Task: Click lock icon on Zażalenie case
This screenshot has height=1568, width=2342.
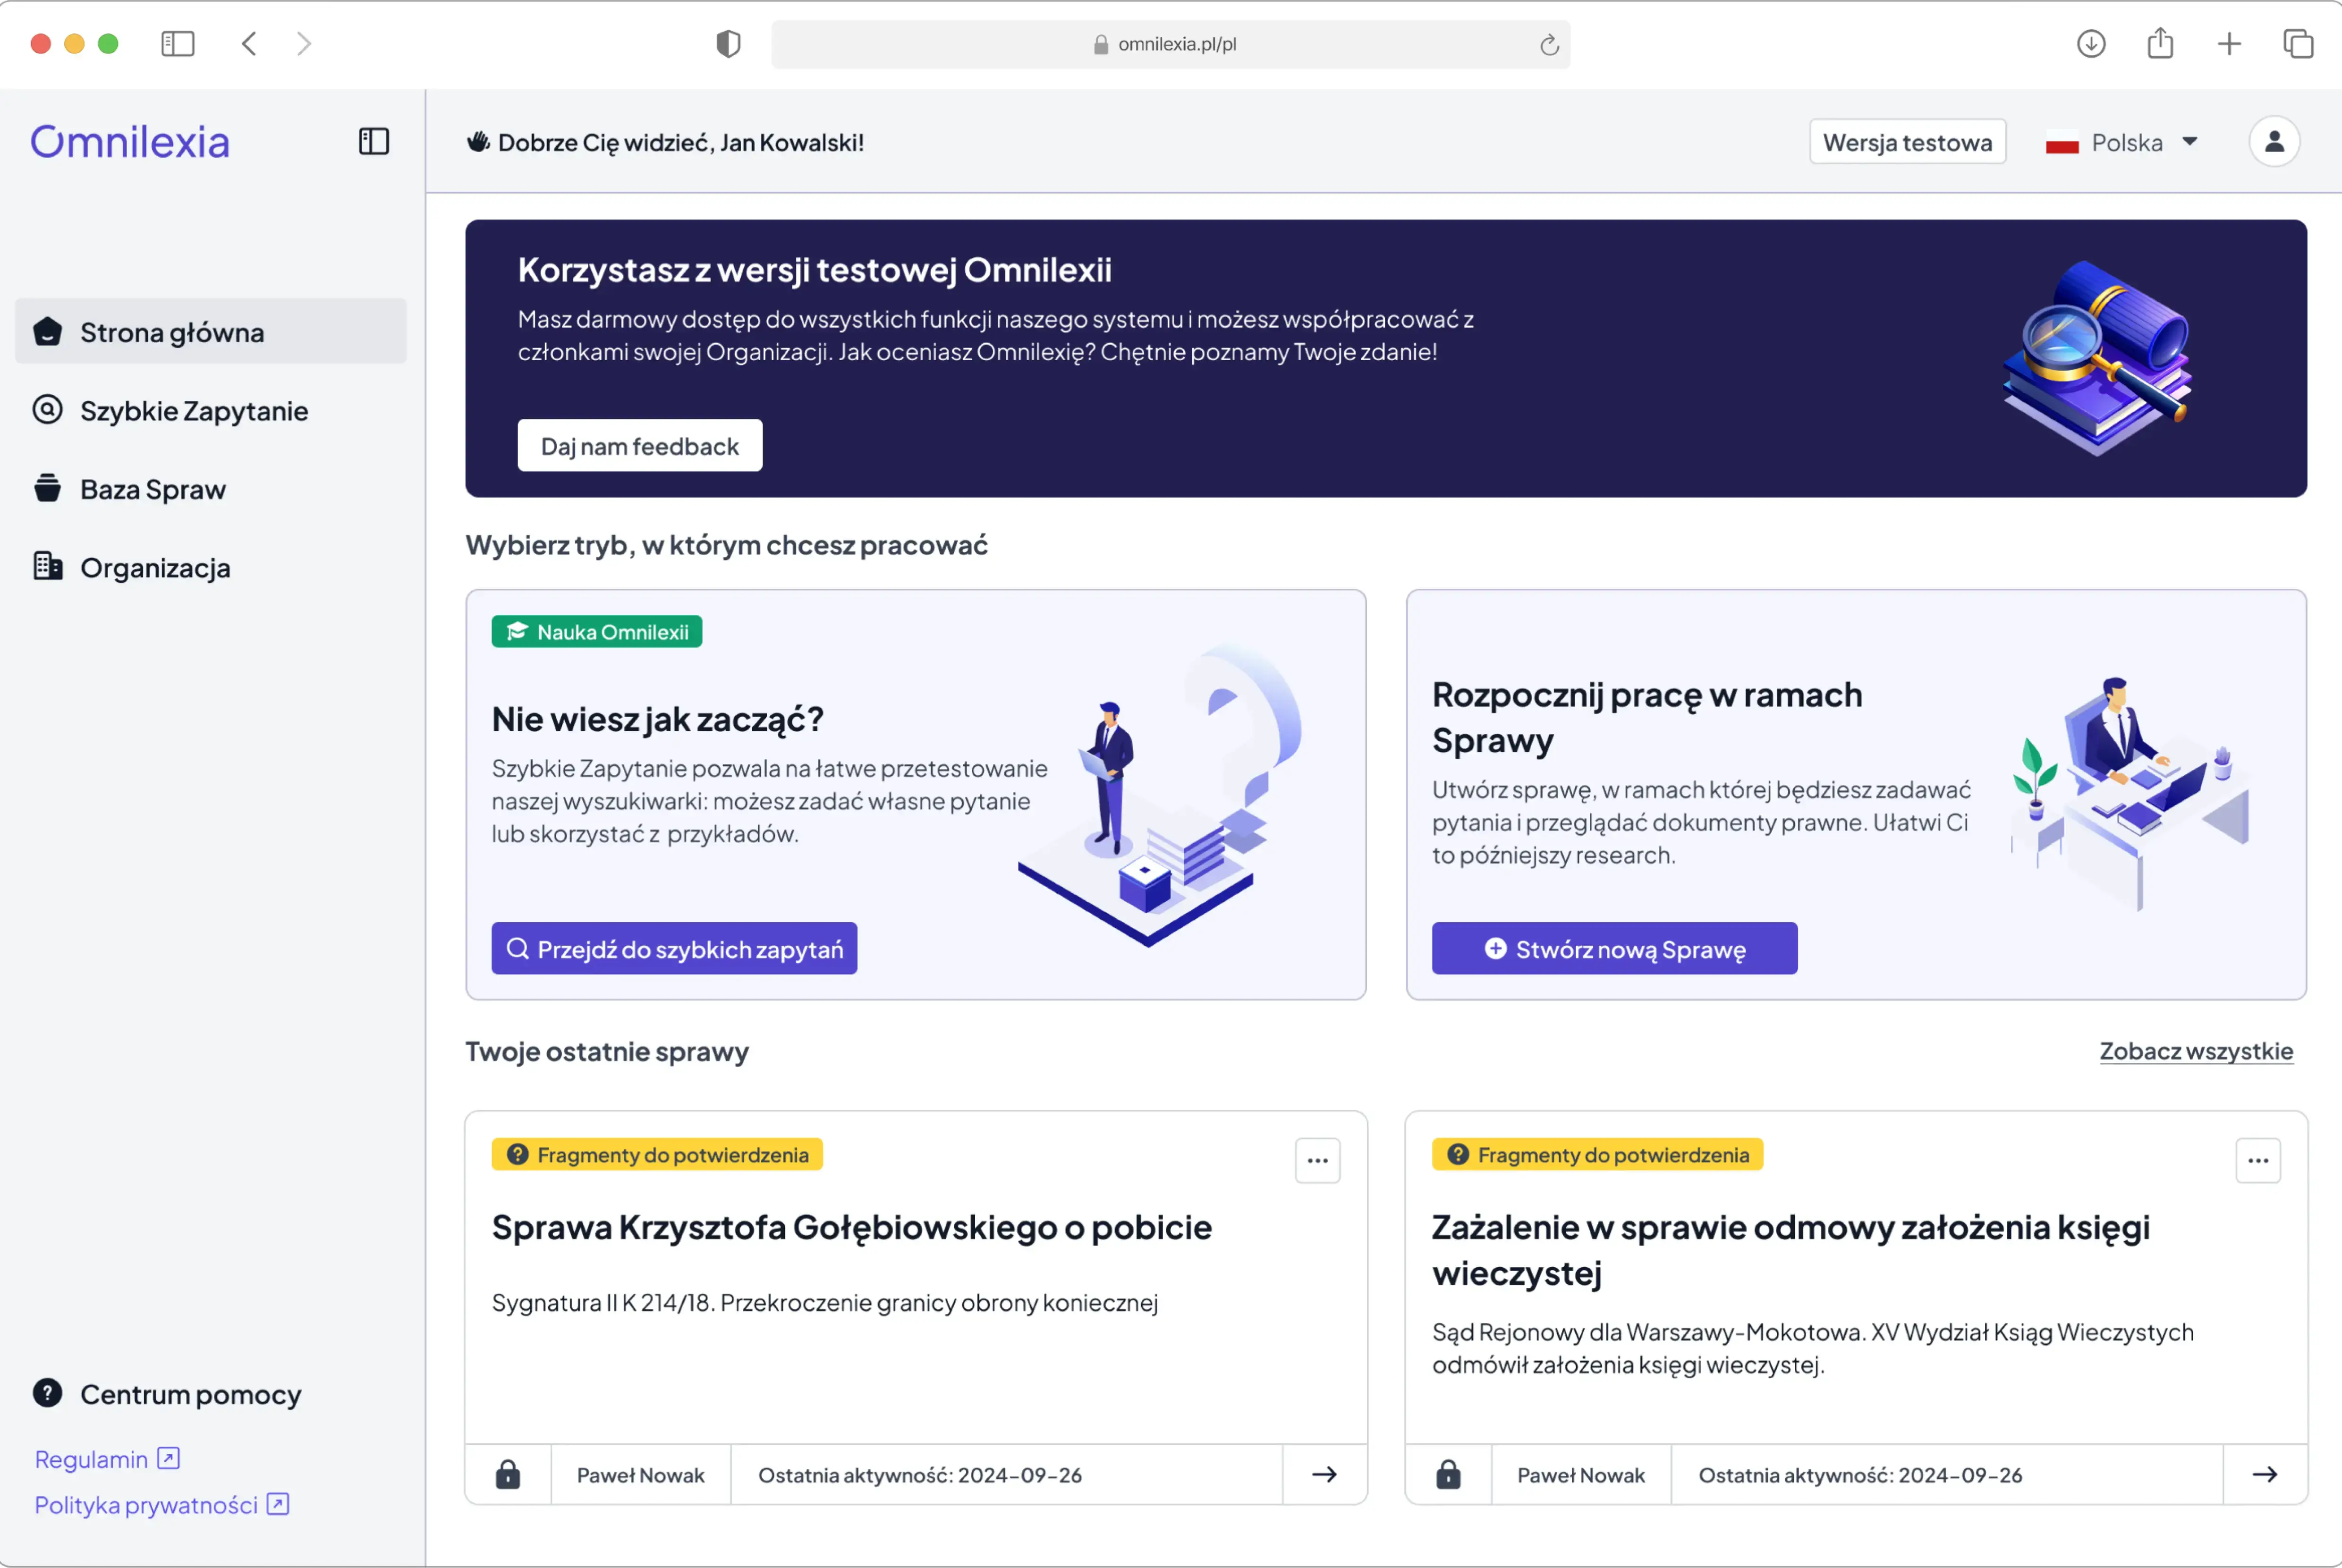Action: click(1448, 1474)
